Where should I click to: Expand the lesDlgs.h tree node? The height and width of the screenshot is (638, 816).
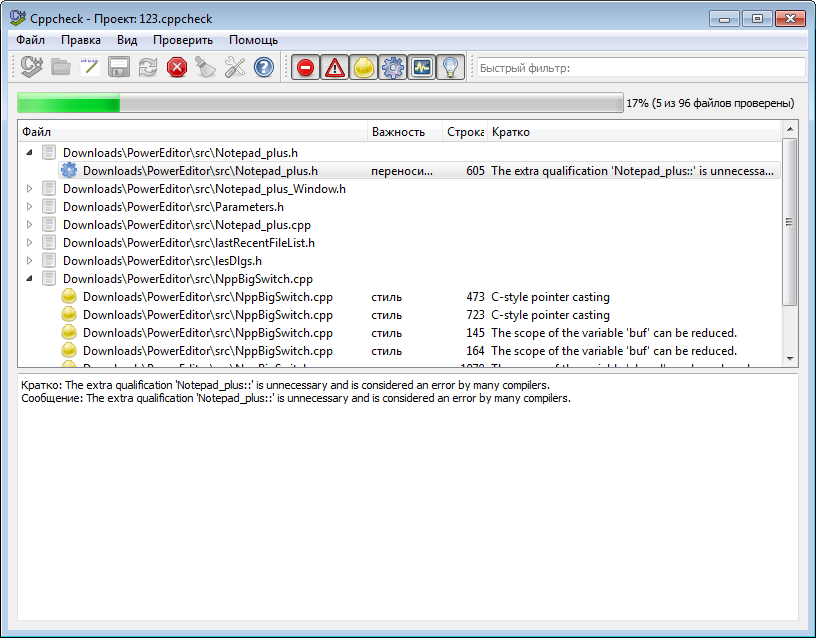[x=30, y=261]
